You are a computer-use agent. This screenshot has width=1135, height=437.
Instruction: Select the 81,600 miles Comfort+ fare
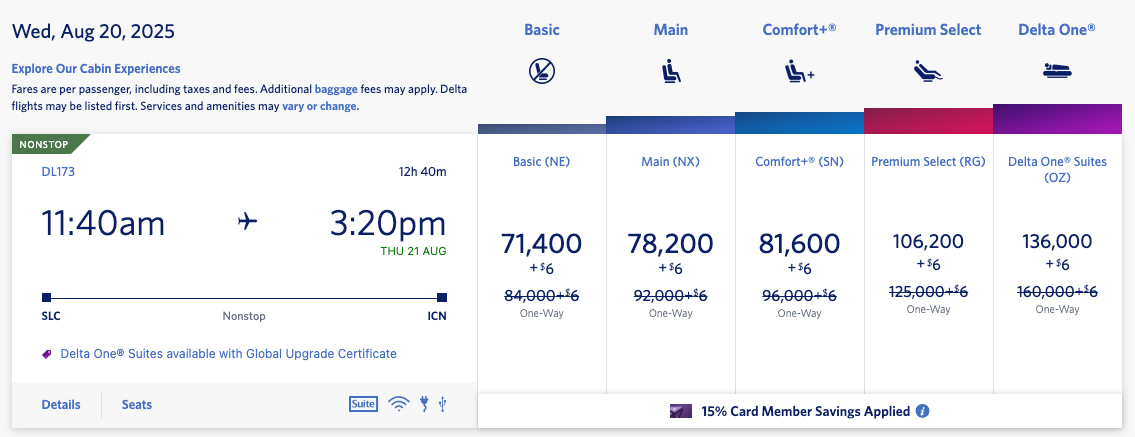point(799,244)
